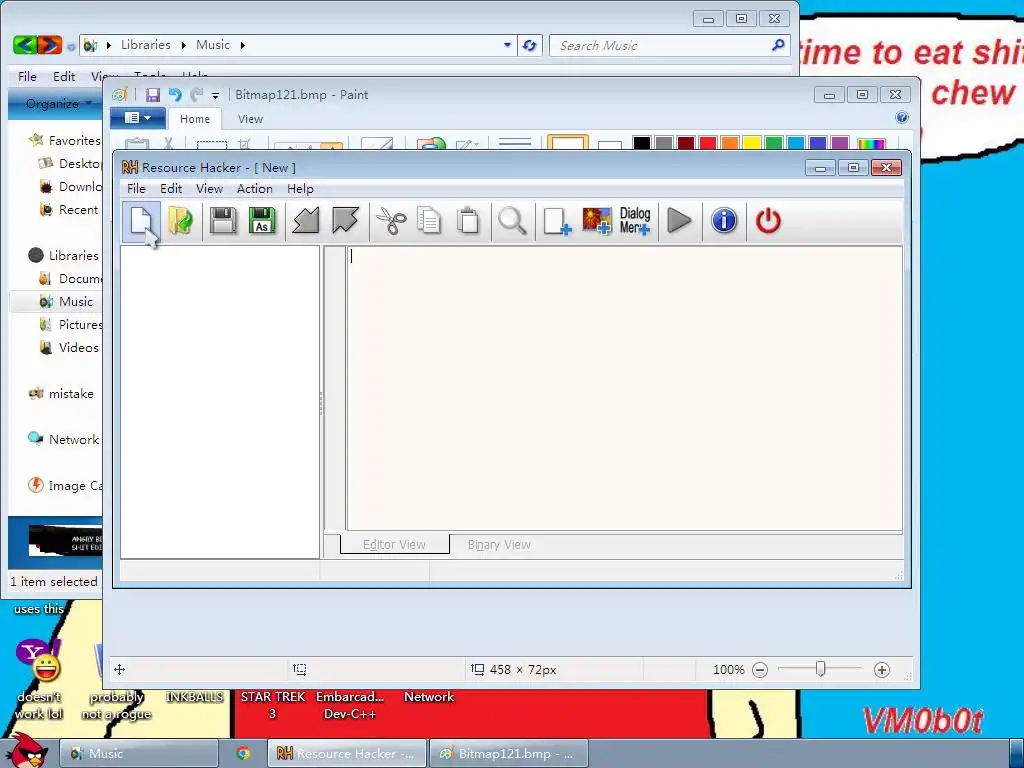
Task: Pick the black color swatch in Paint
Action: pos(641,142)
